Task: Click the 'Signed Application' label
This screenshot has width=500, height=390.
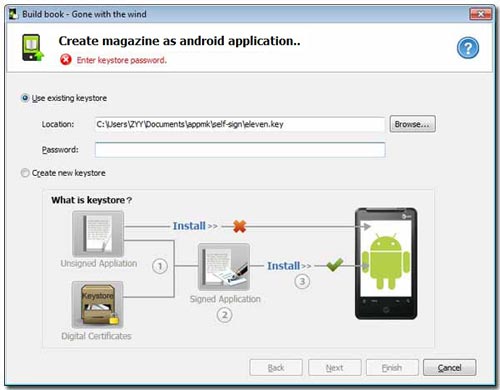Action: (x=225, y=299)
